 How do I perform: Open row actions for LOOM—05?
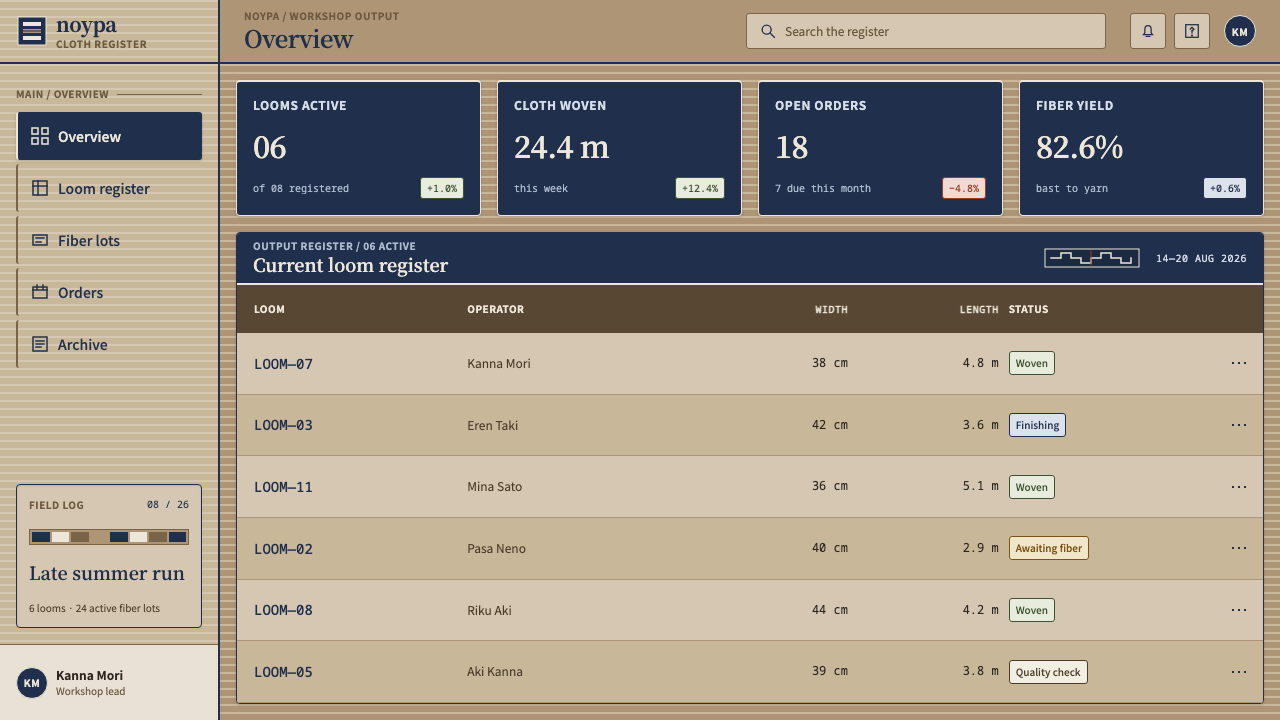(1239, 672)
